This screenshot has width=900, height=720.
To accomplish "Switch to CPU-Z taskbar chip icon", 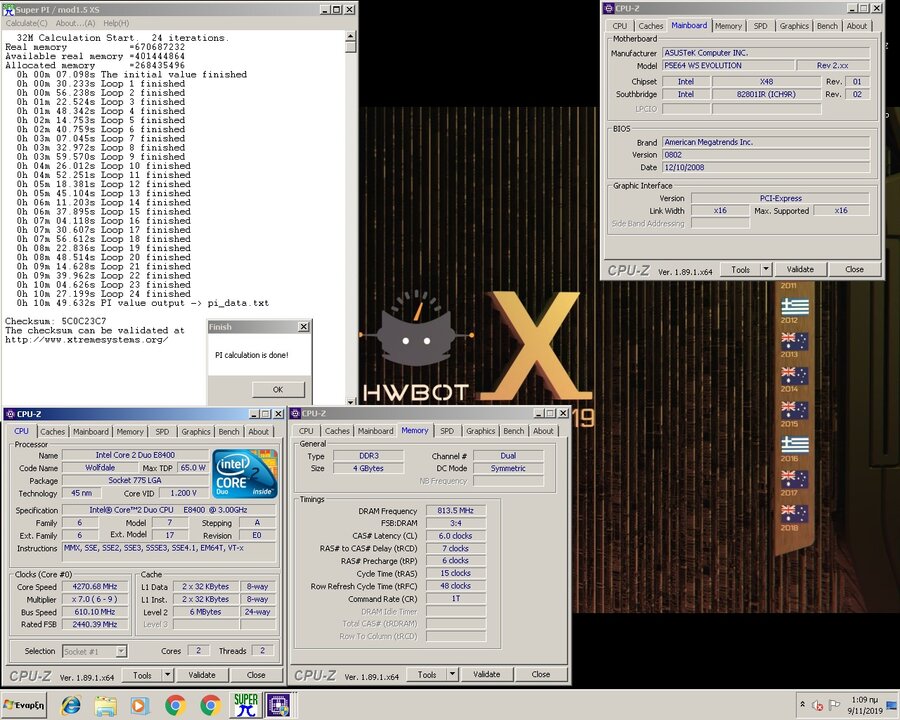I will tap(280, 705).
